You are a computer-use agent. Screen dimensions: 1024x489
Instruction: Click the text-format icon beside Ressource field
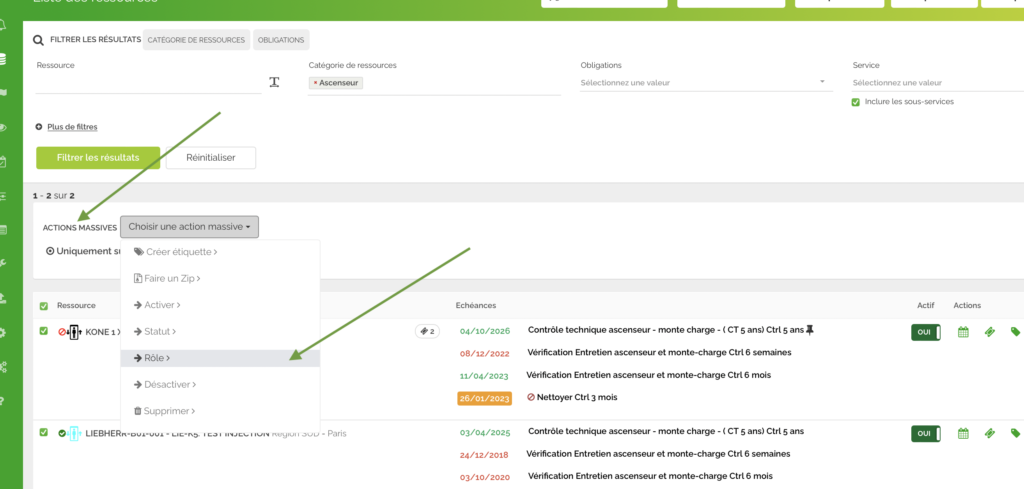(x=275, y=82)
